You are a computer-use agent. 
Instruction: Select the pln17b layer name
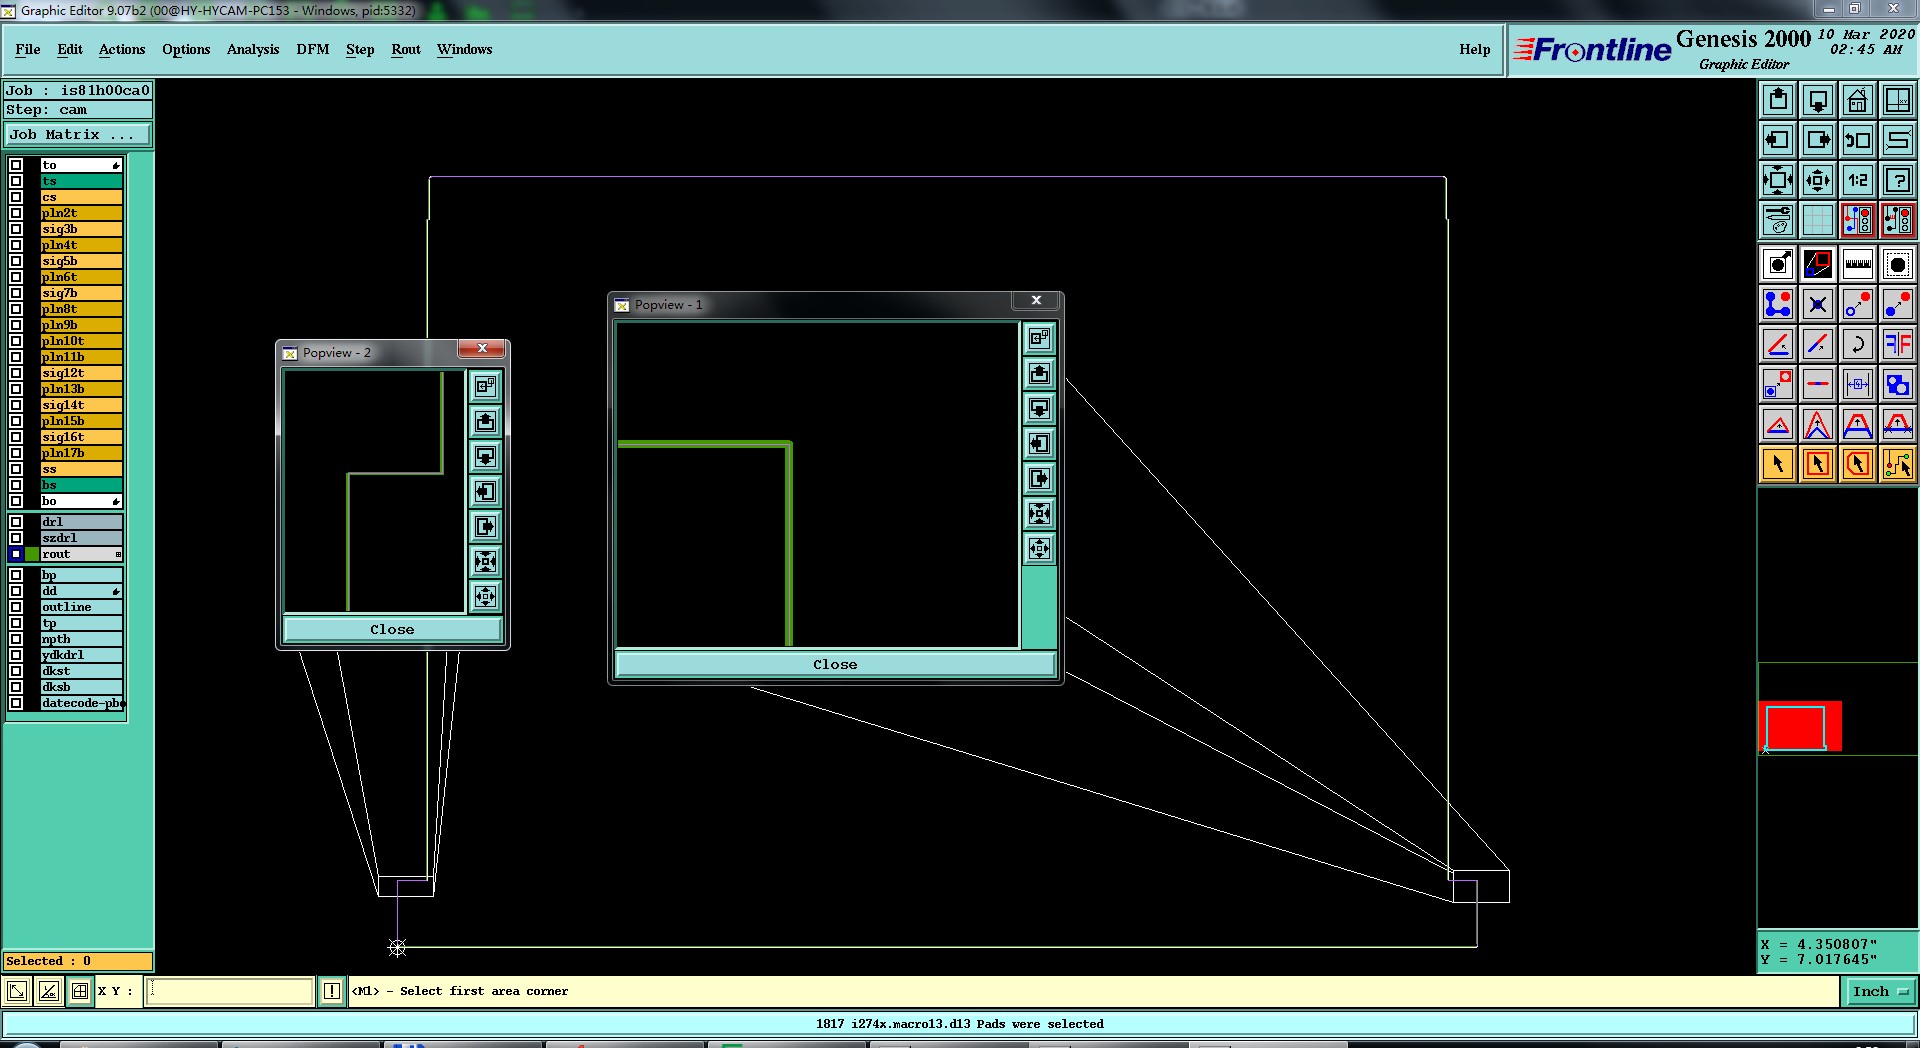click(x=81, y=453)
